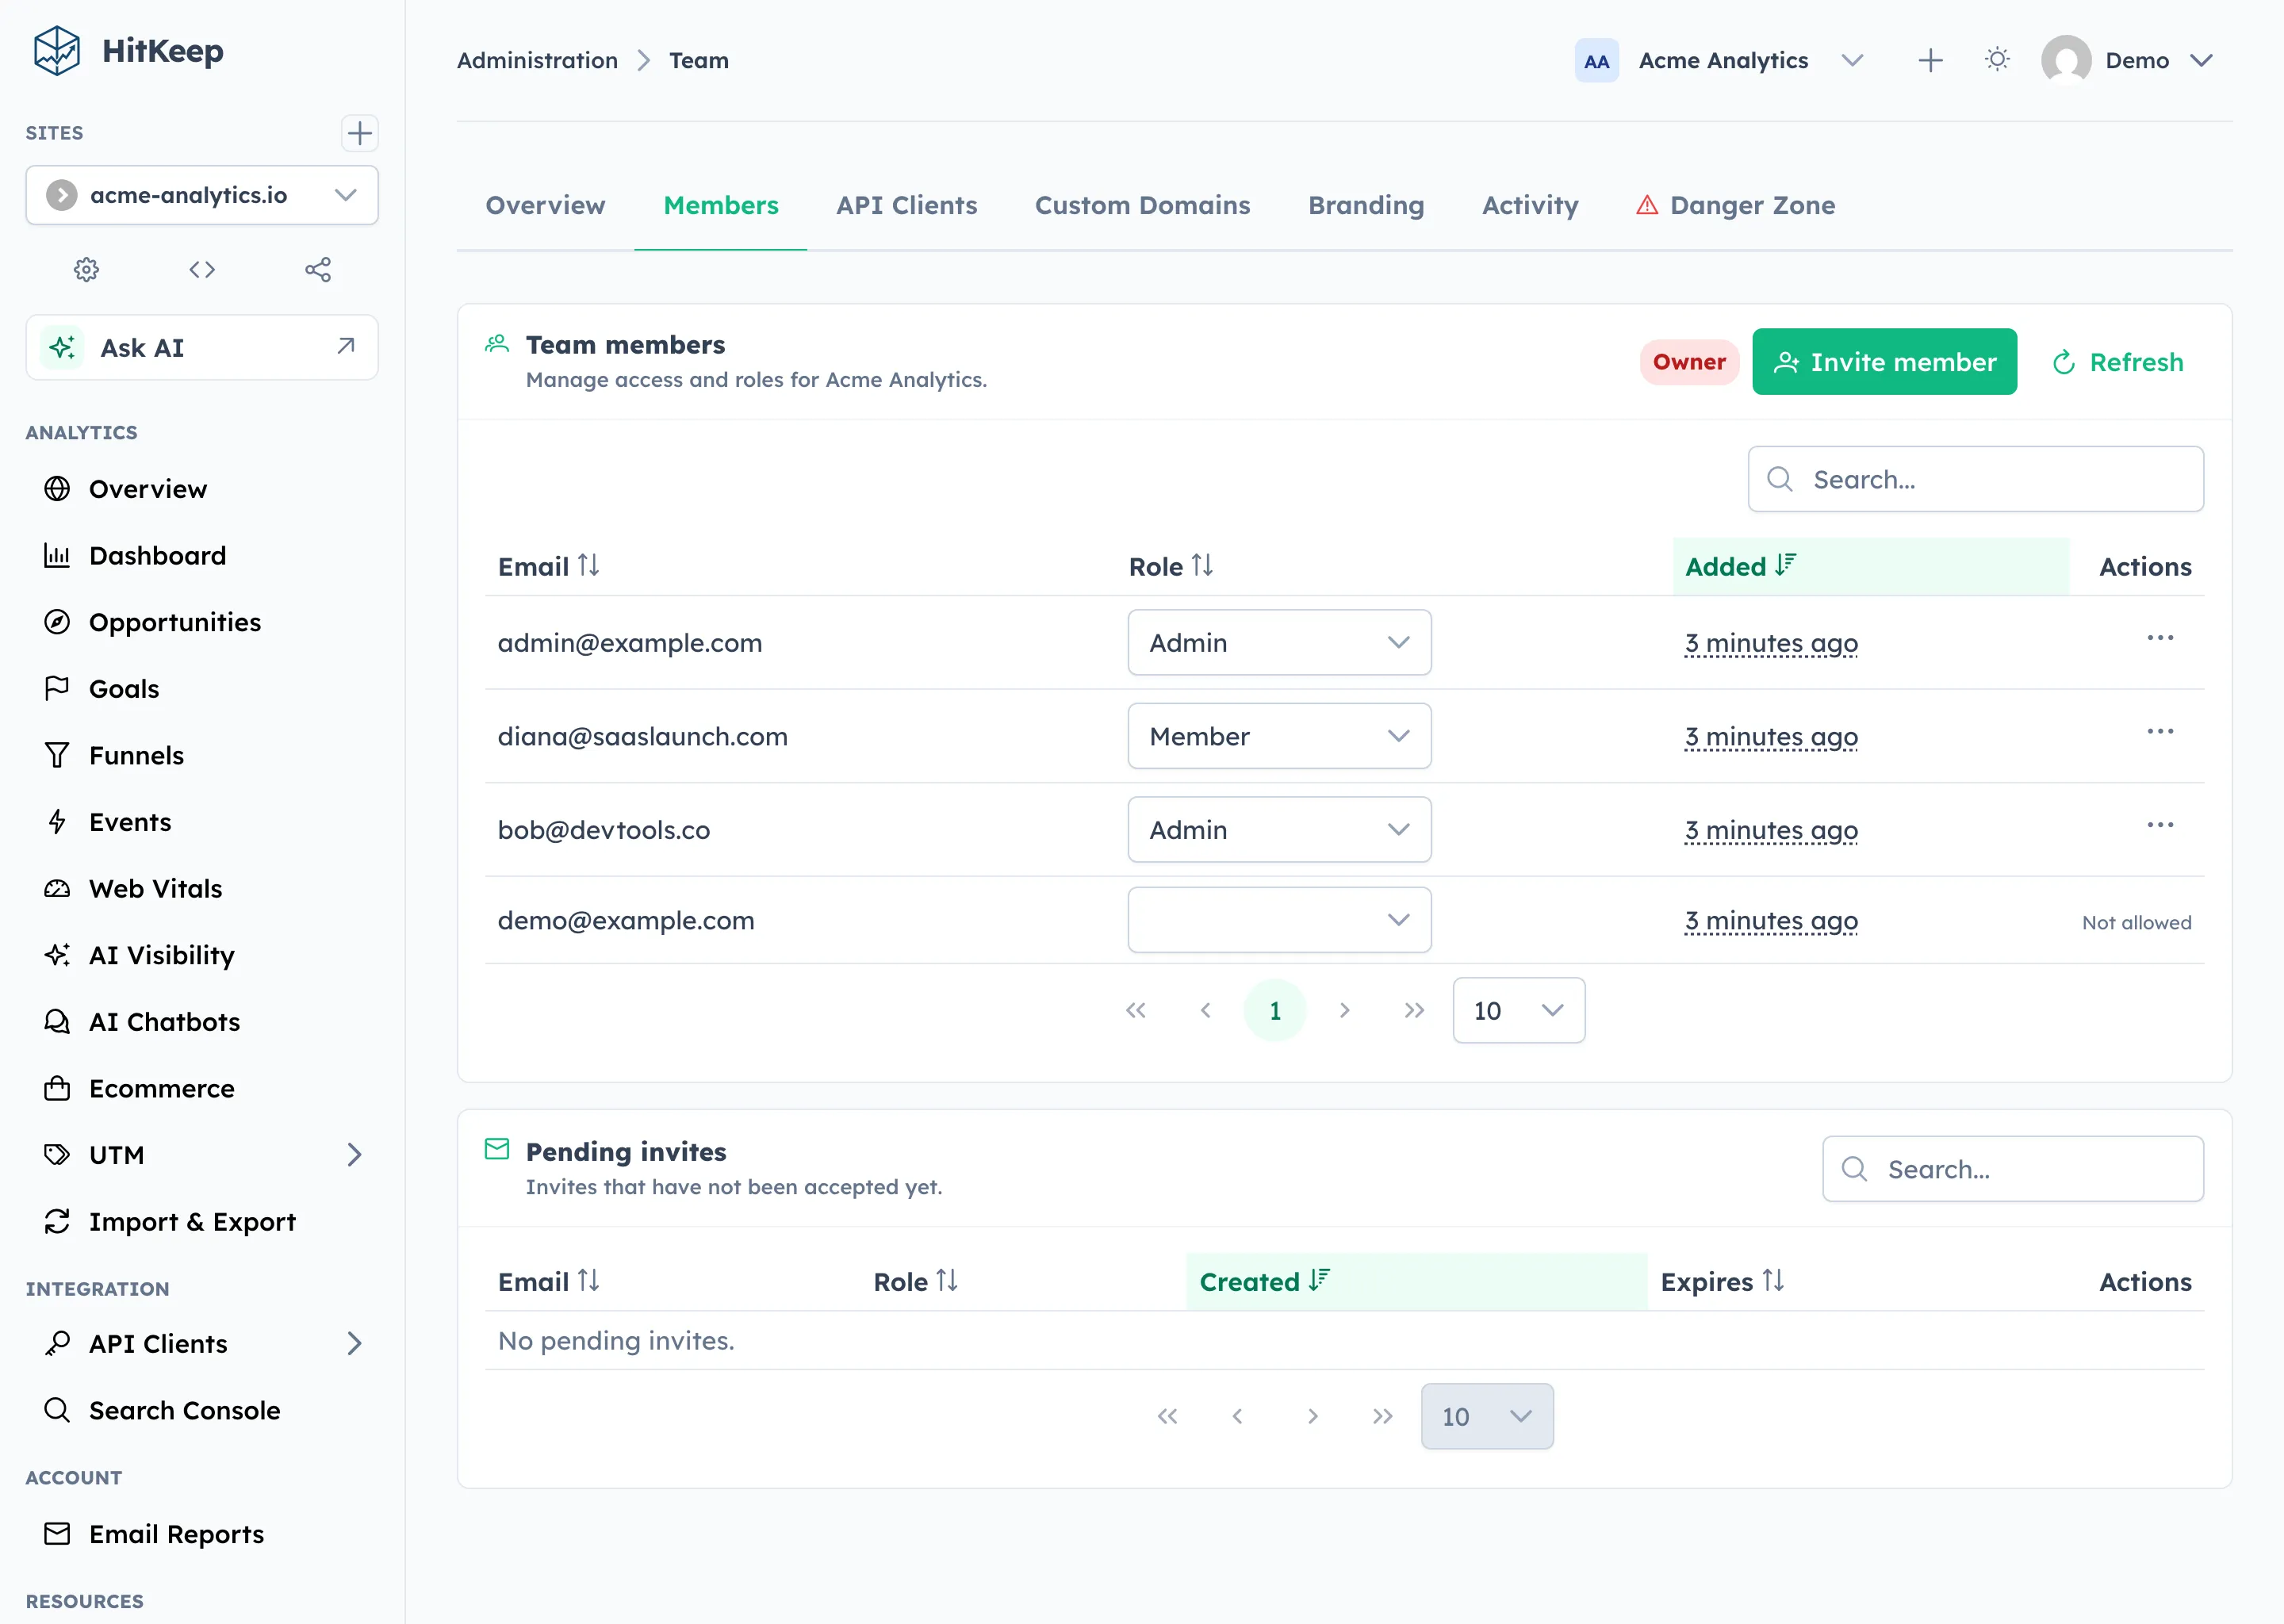Image resolution: width=2284 pixels, height=1624 pixels.
Task: Open AI Chatbots page
Action: 202,1022
